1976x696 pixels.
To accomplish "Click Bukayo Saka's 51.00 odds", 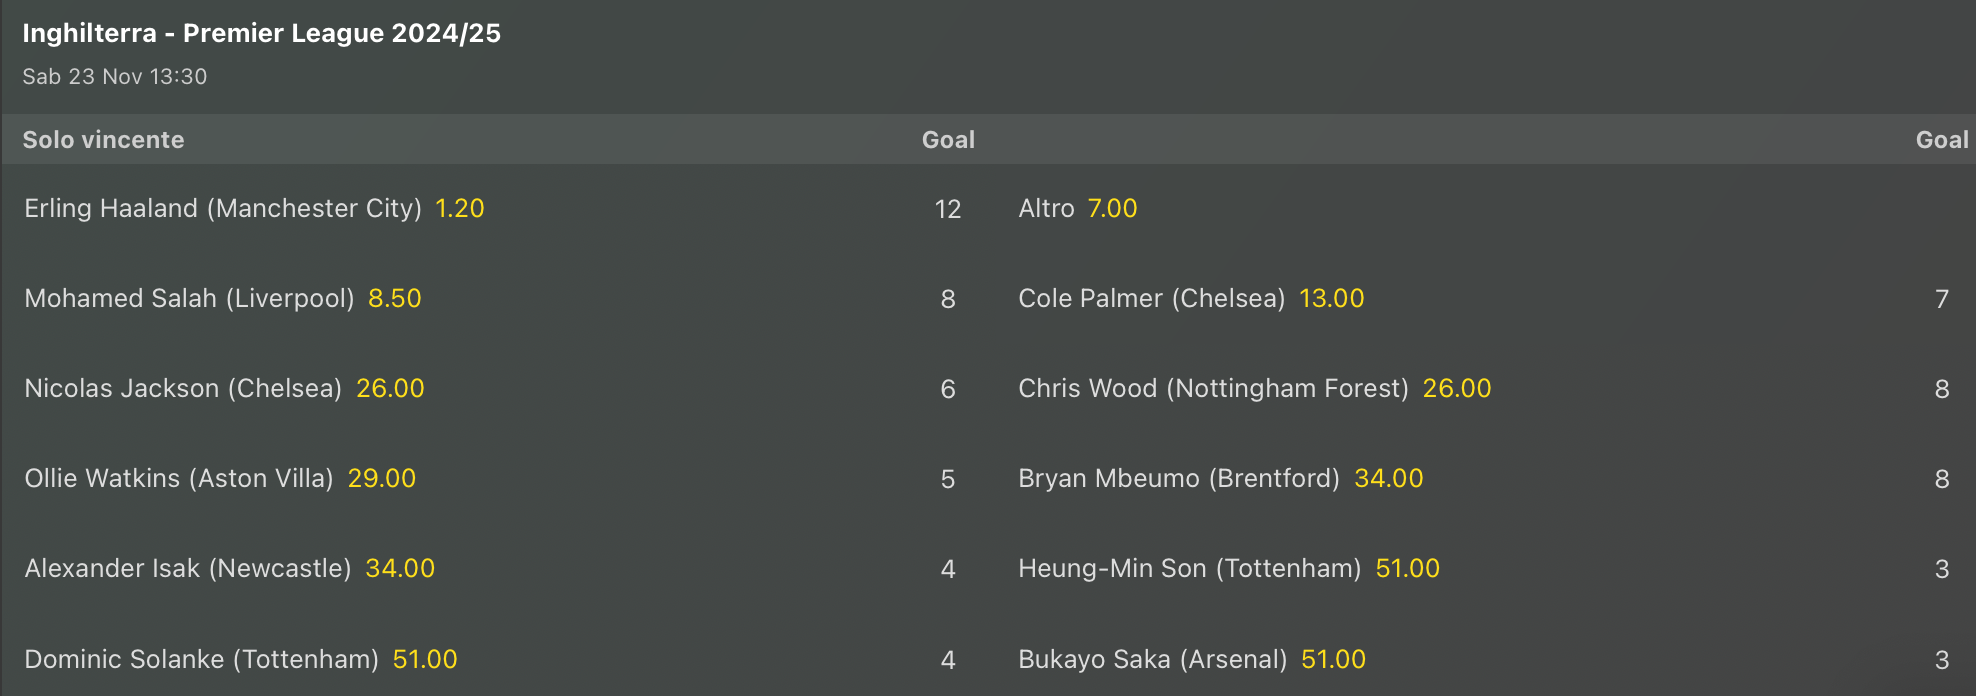I will (x=1333, y=659).
